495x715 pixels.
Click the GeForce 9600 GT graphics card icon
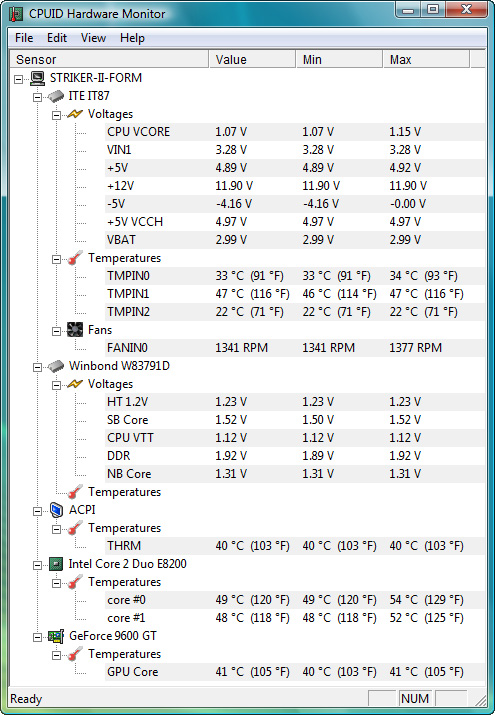point(56,636)
